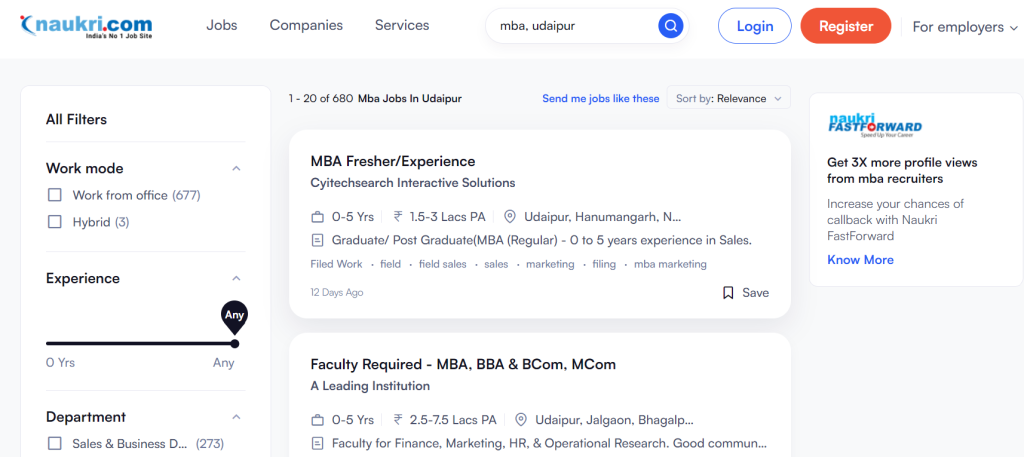This screenshot has height=457, width=1024.
Task: Tick the Sales & Business department checkbox
Action: 55,444
